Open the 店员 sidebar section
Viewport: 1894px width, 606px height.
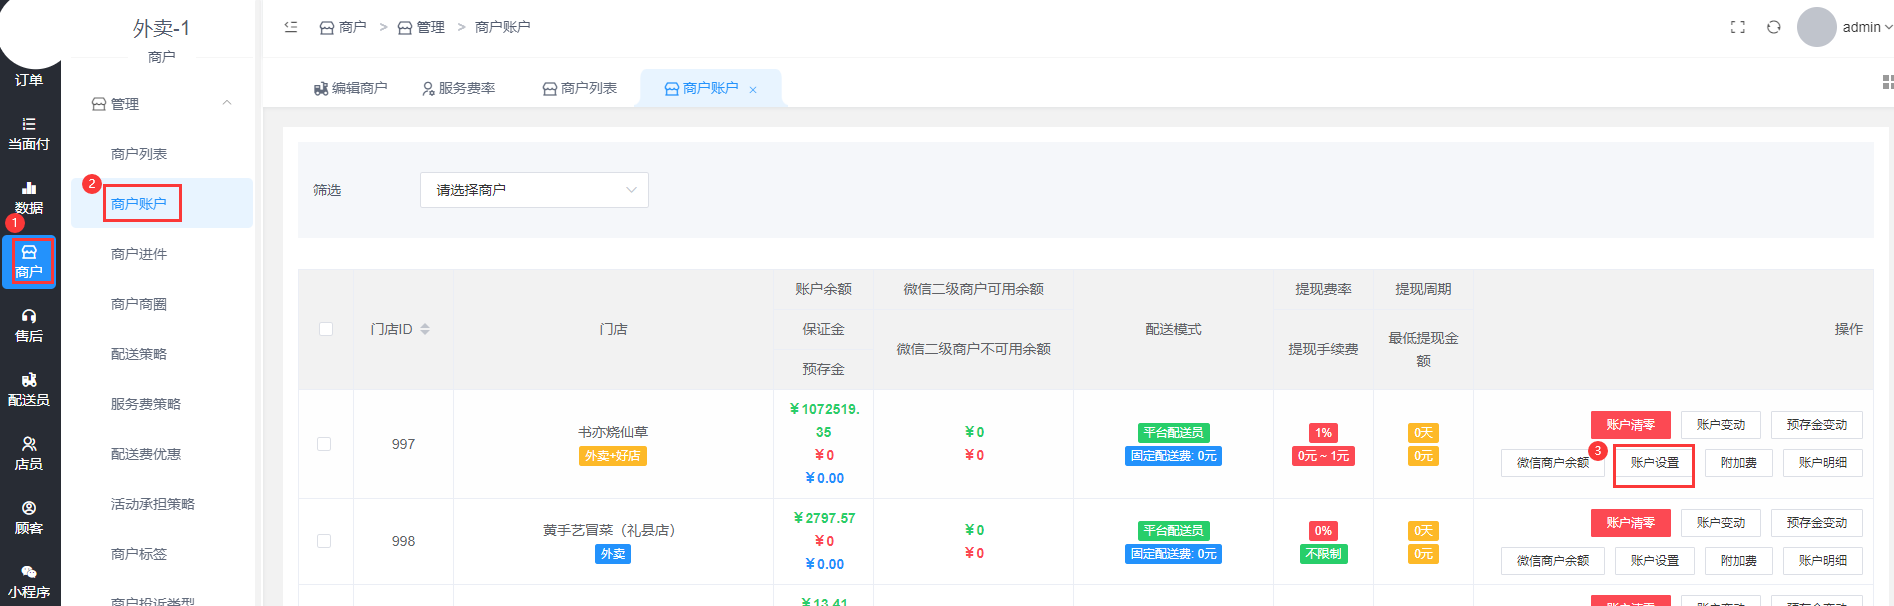[29, 454]
